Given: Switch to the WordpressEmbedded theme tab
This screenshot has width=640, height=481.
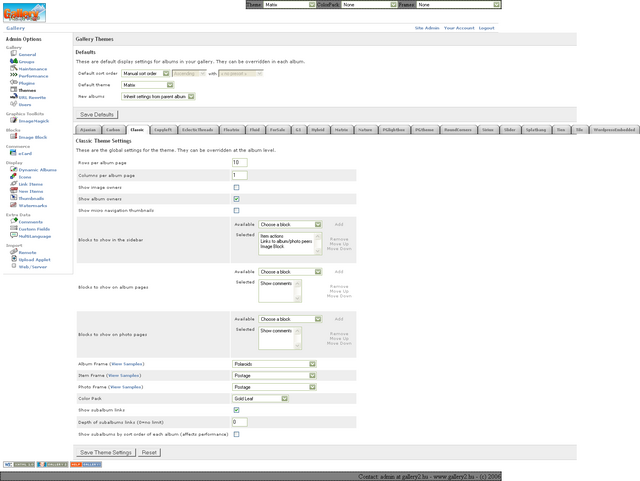Looking at the screenshot, I should click(613, 130).
